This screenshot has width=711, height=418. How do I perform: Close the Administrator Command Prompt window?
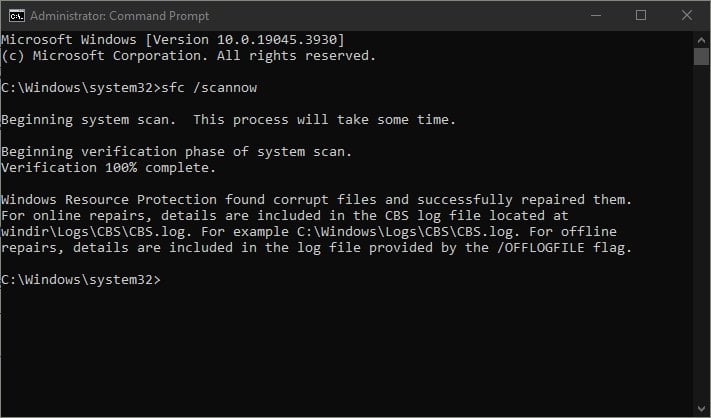pyautogui.click(x=687, y=16)
